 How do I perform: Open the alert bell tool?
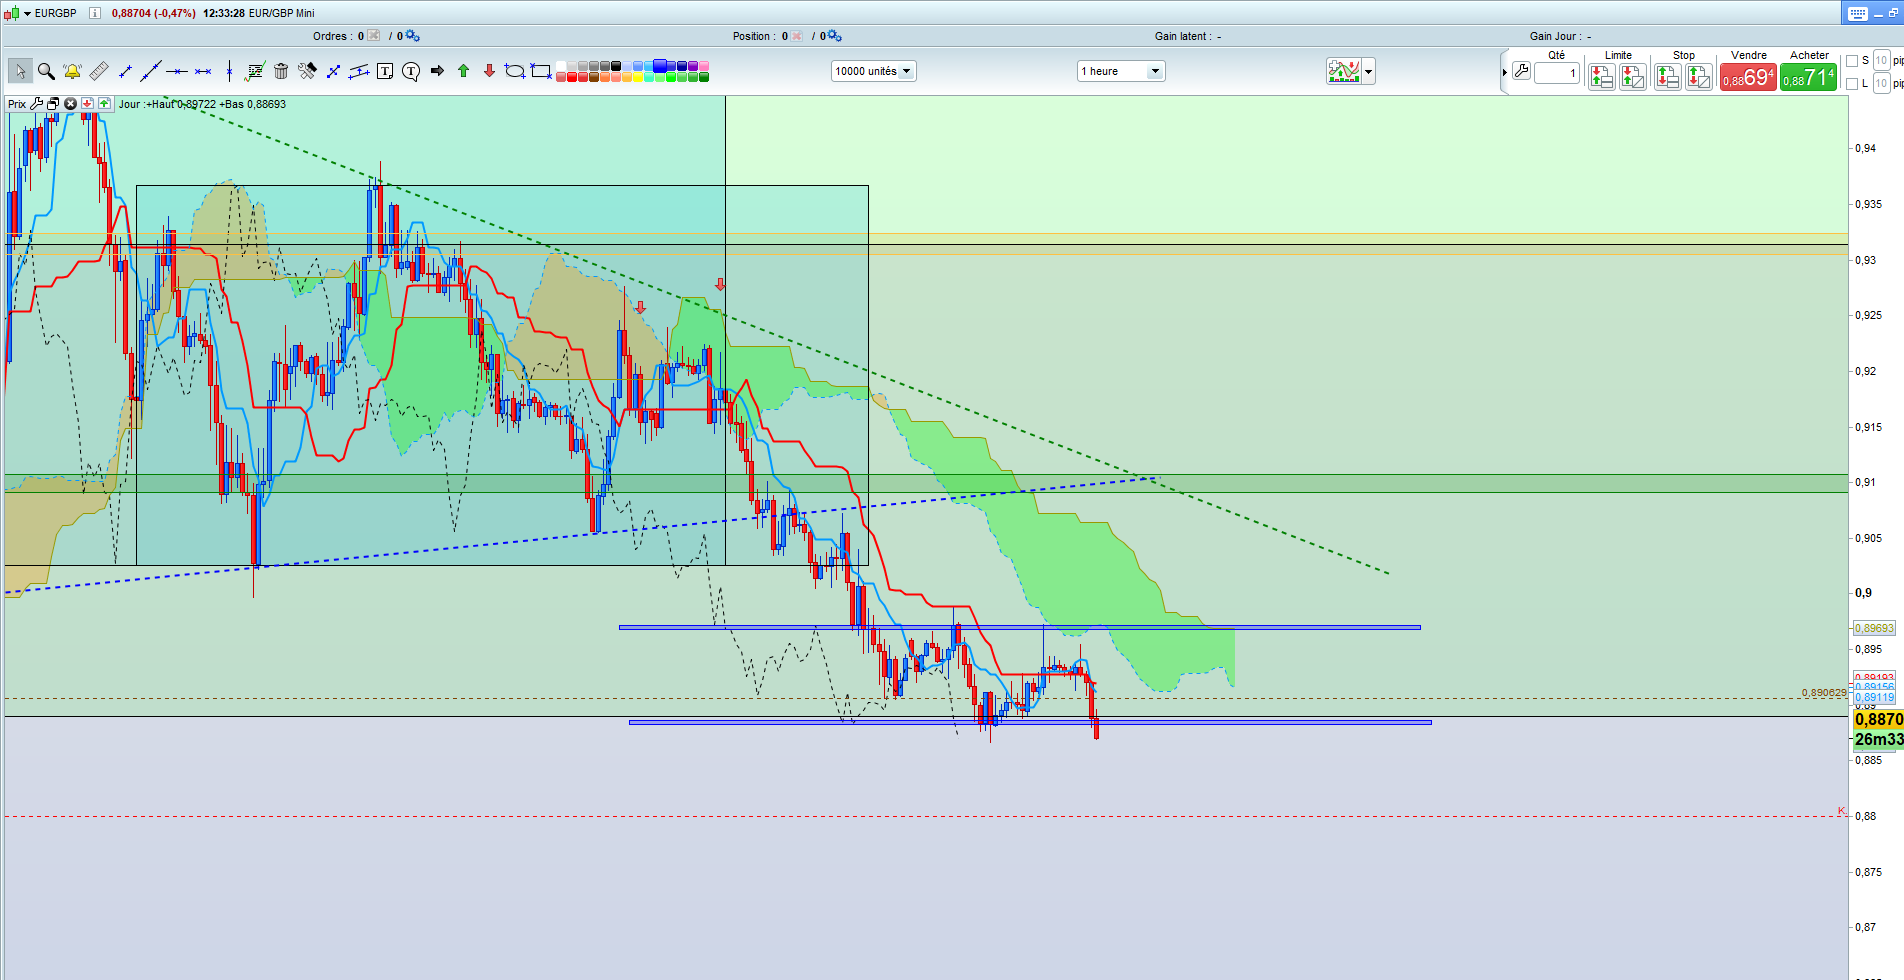pos(72,71)
